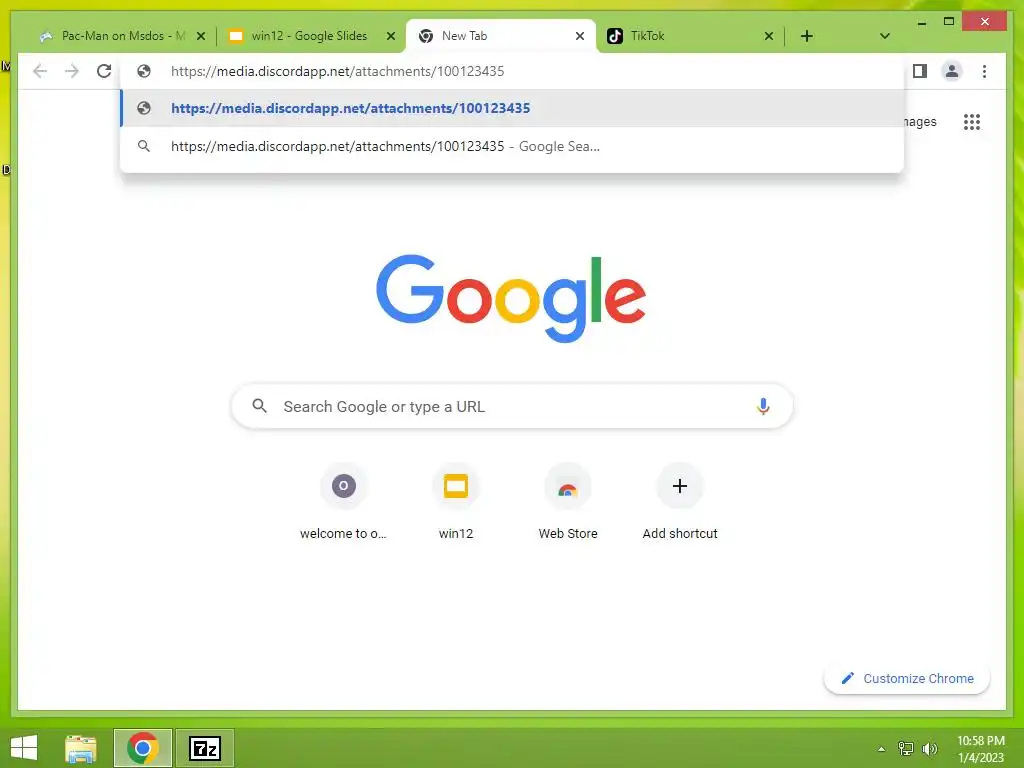Open the win12 shortcut tile
Viewport: 1024px width, 768px height.
pyautogui.click(x=456, y=502)
